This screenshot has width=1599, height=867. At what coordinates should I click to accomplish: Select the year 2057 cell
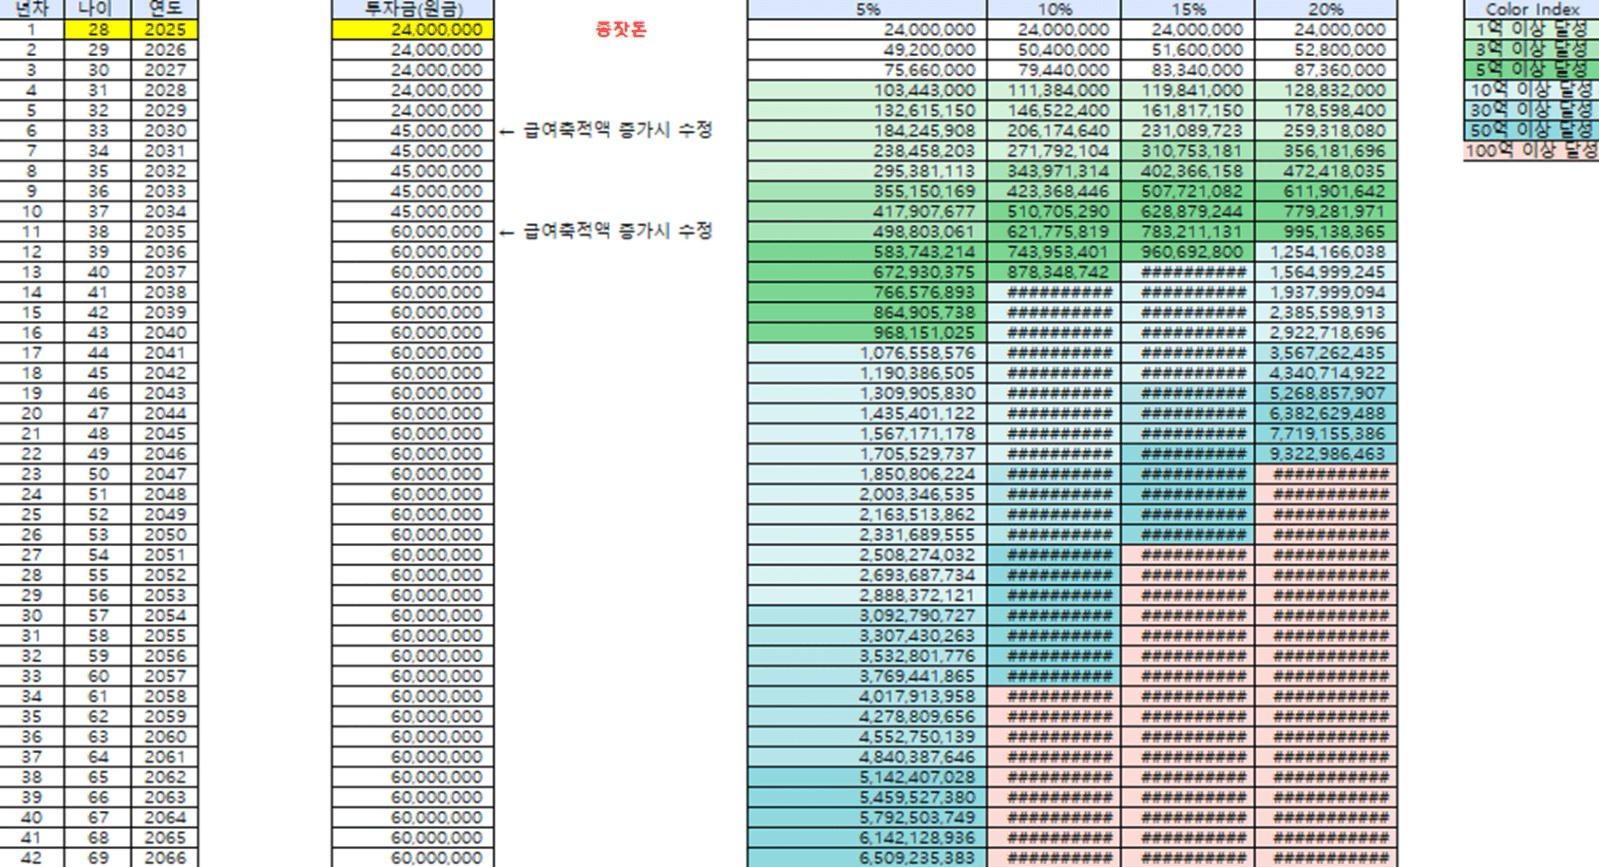tap(164, 676)
